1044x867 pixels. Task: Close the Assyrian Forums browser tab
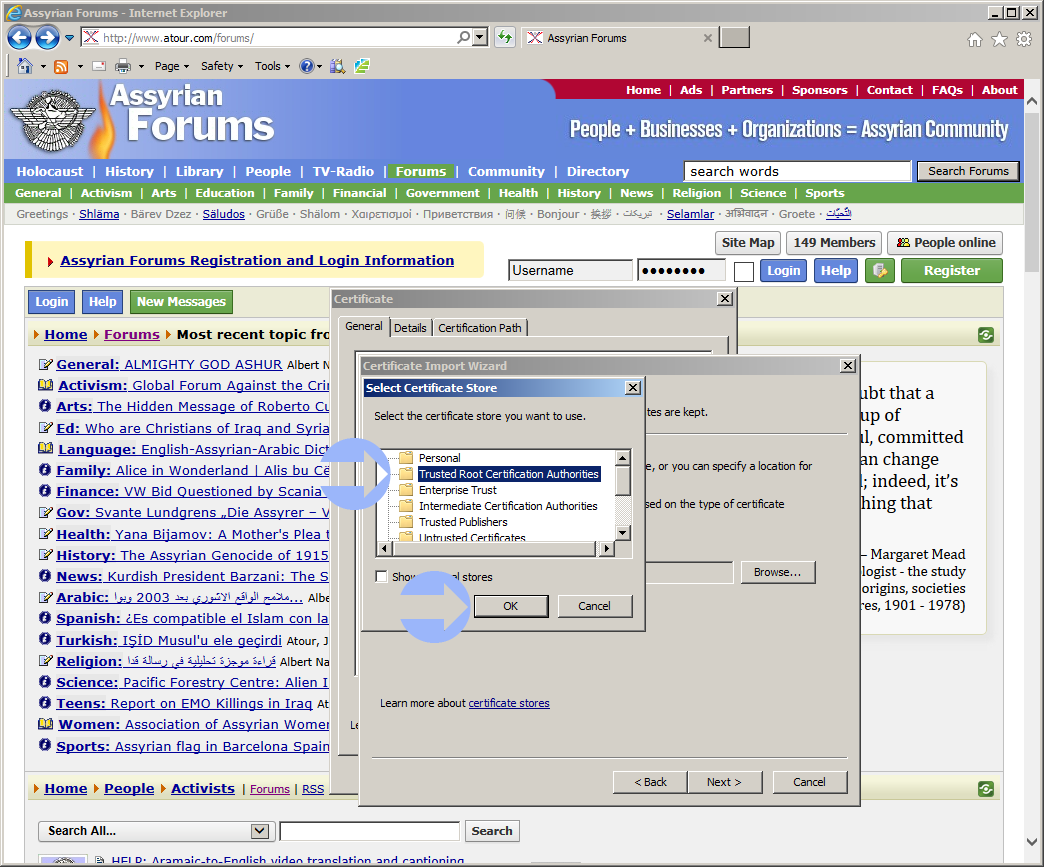coord(708,38)
